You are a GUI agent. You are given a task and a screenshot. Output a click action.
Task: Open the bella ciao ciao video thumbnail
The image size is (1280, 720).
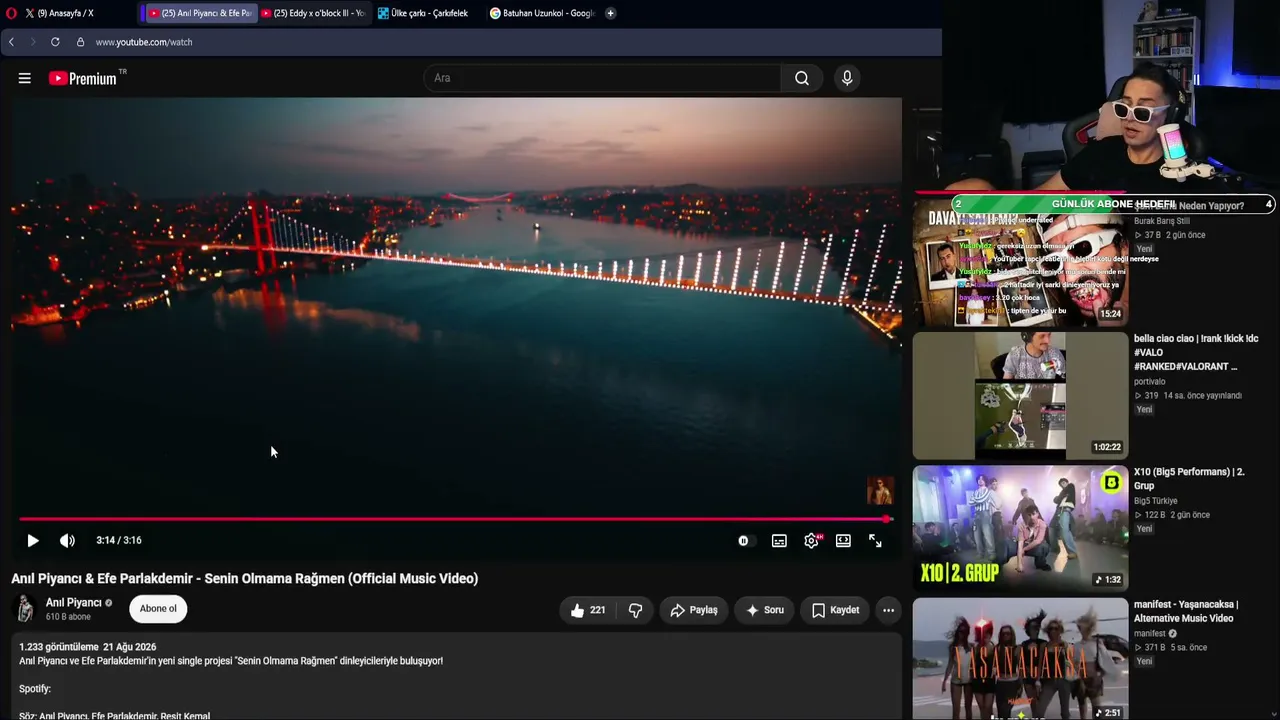click(x=1020, y=396)
